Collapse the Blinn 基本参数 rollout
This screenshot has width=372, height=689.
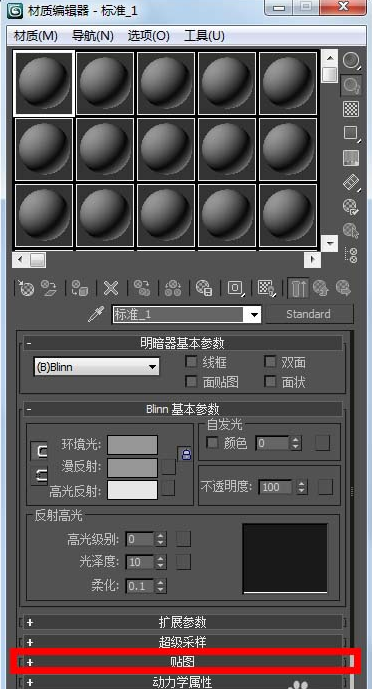pyautogui.click(x=183, y=410)
